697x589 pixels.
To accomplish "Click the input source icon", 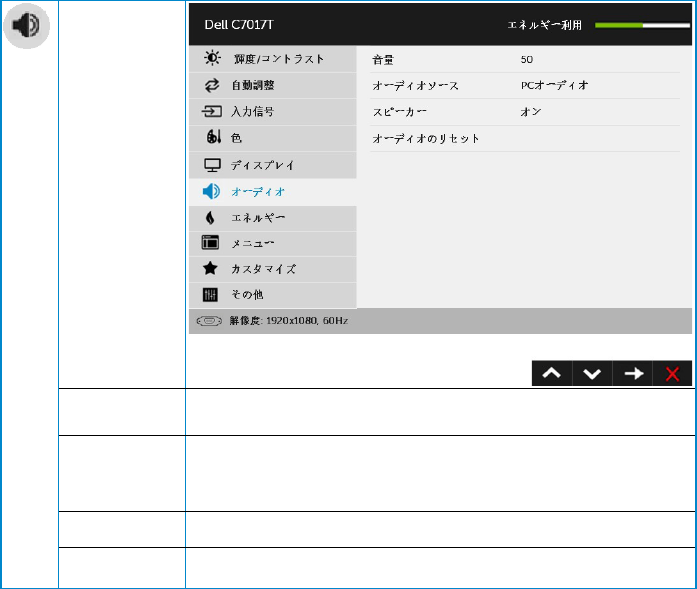I will 212,111.
